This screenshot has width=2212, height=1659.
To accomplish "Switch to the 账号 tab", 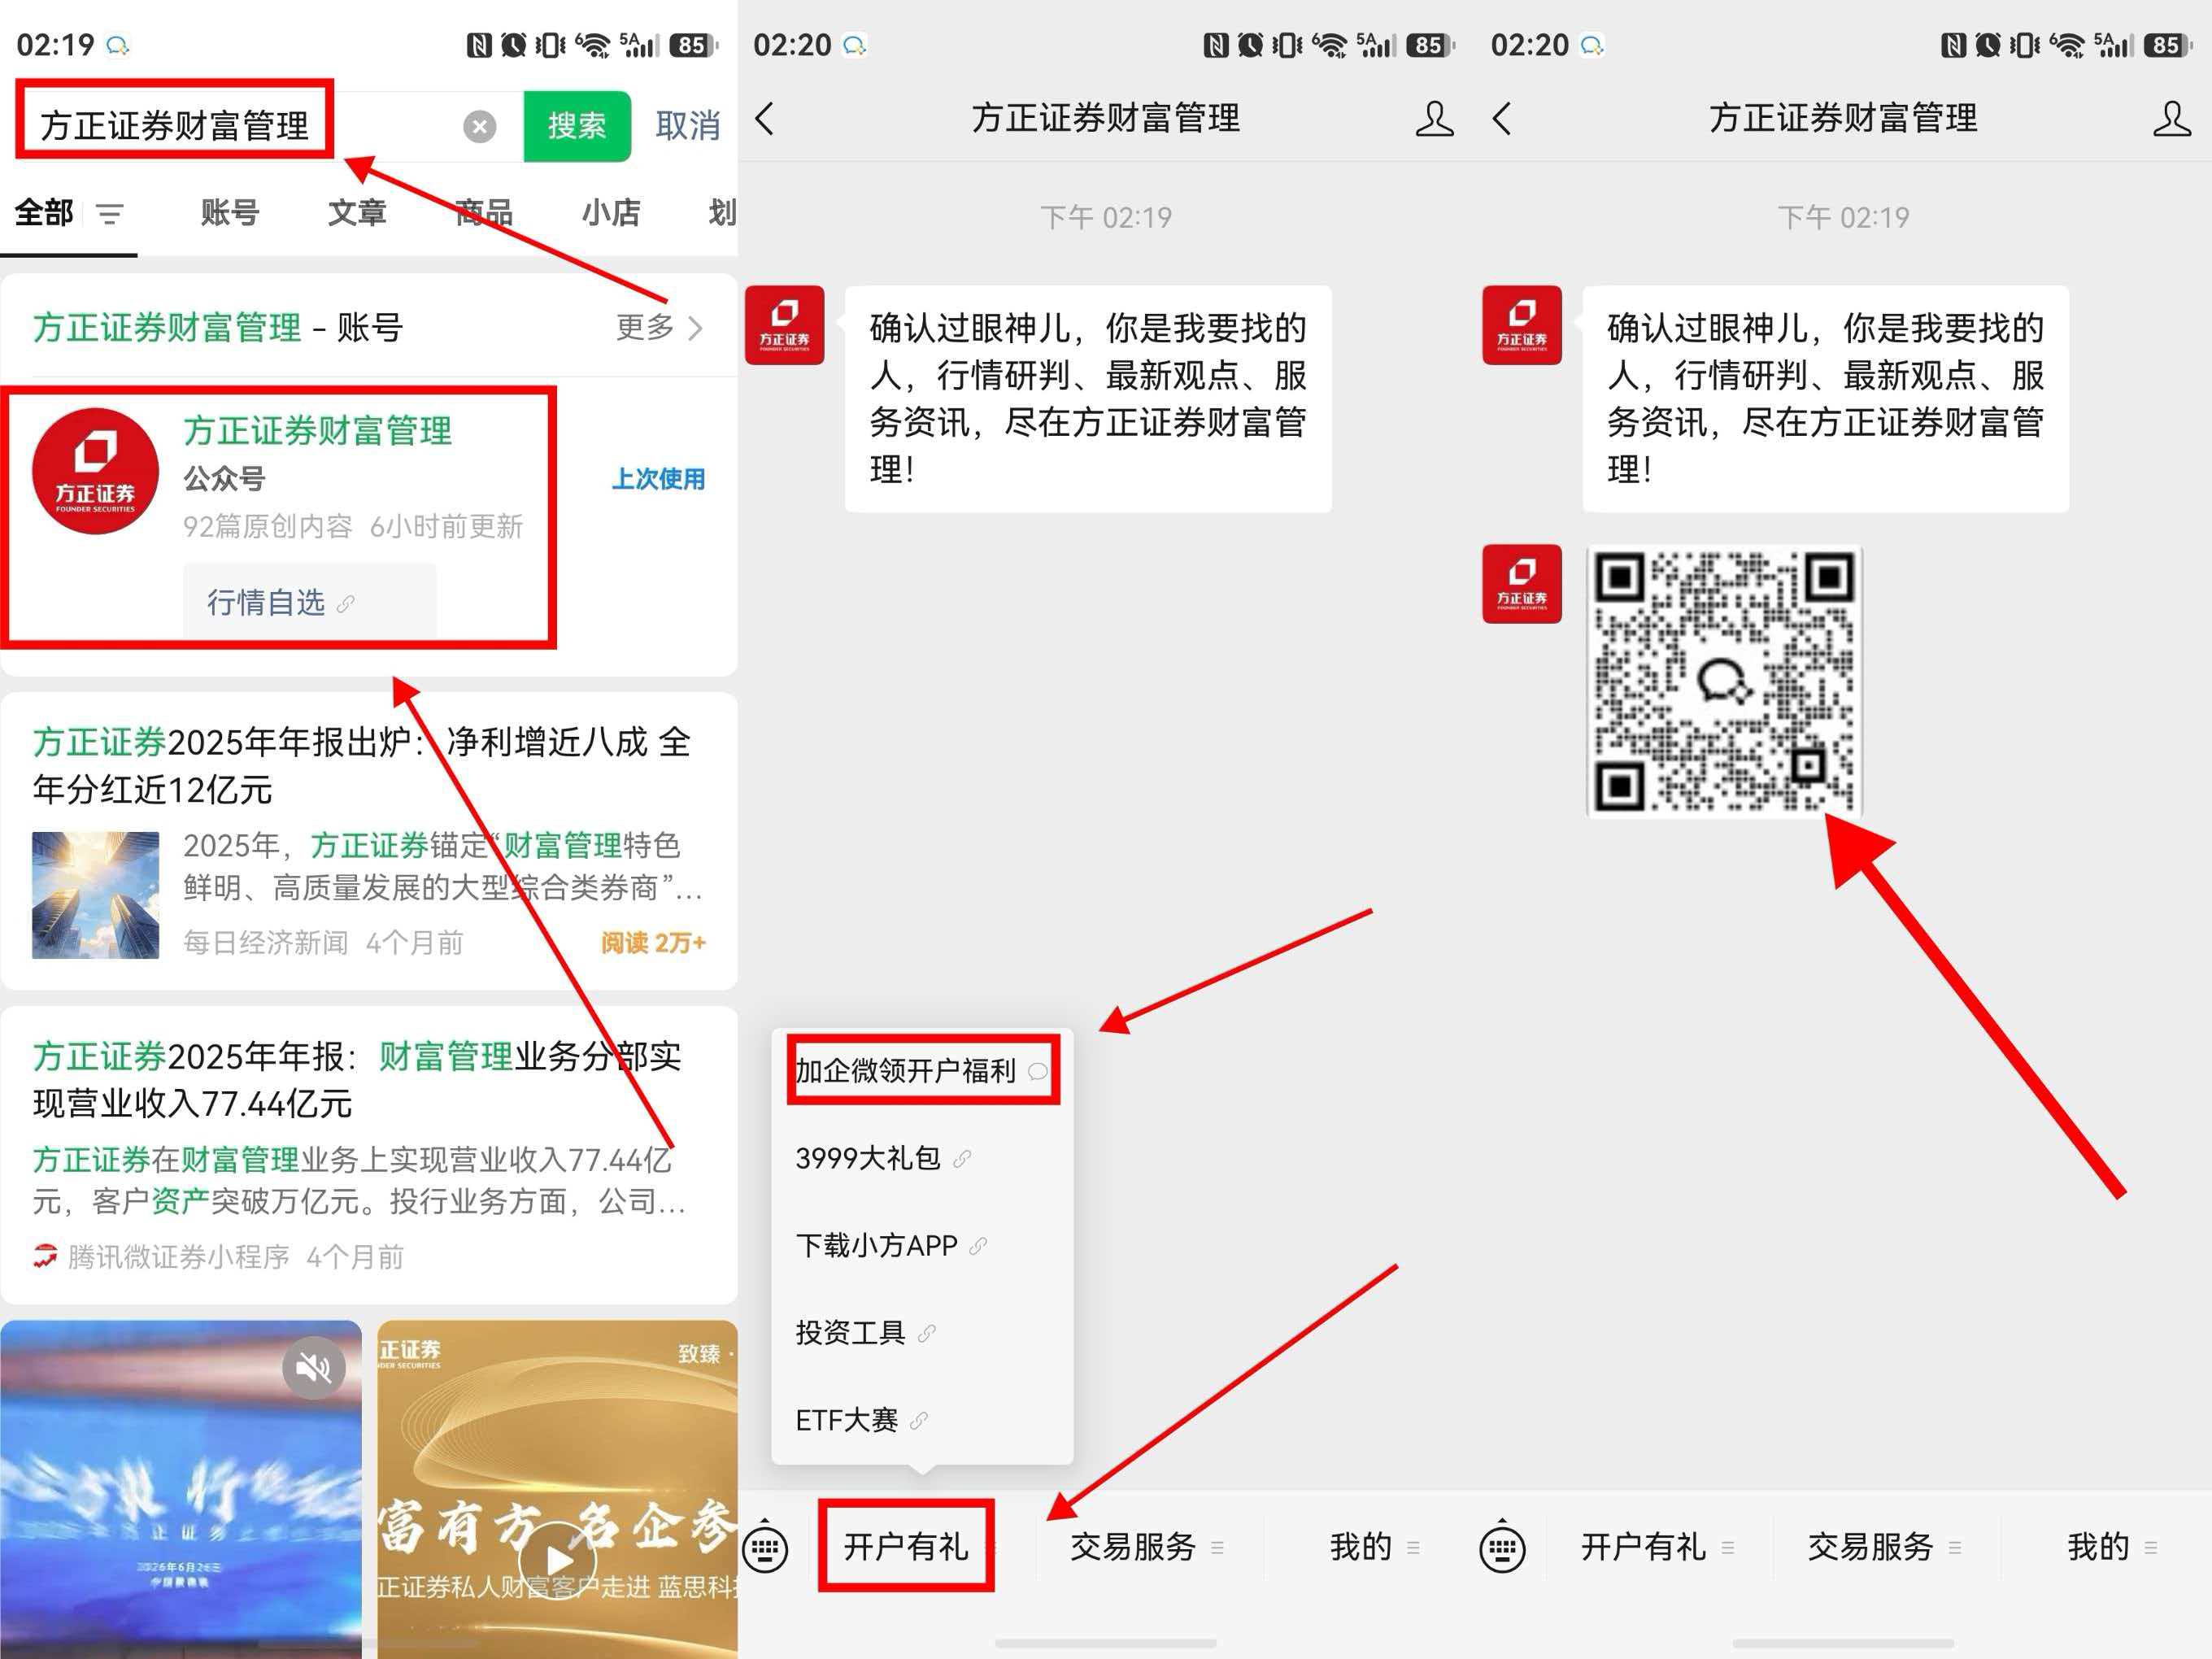I will (x=230, y=212).
